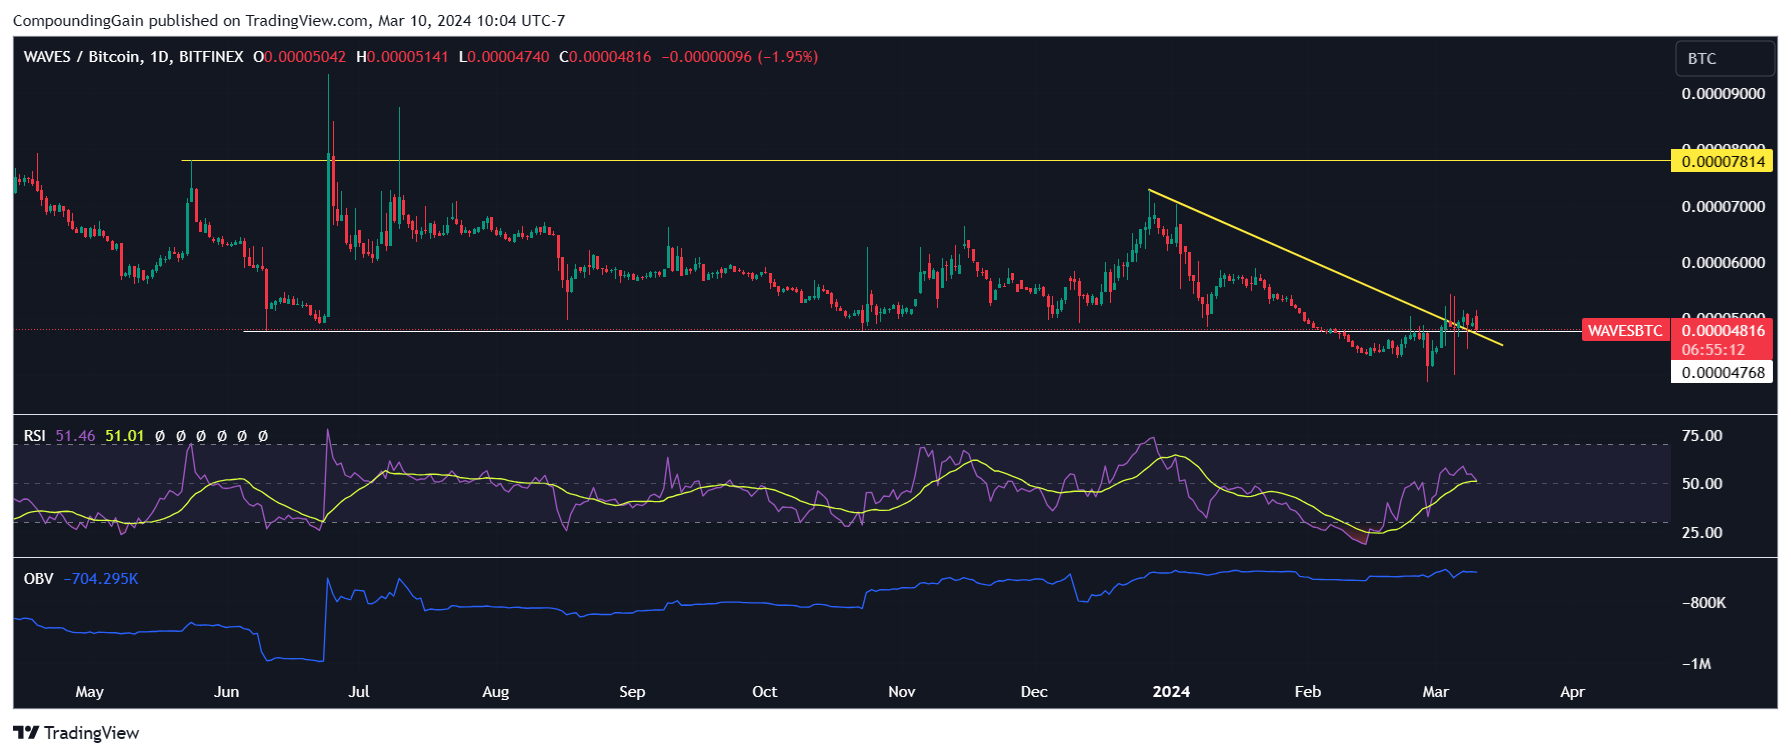Click the CompoundingGain publisher caption text
This screenshot has height=756, width=1791.
(289, 21)
